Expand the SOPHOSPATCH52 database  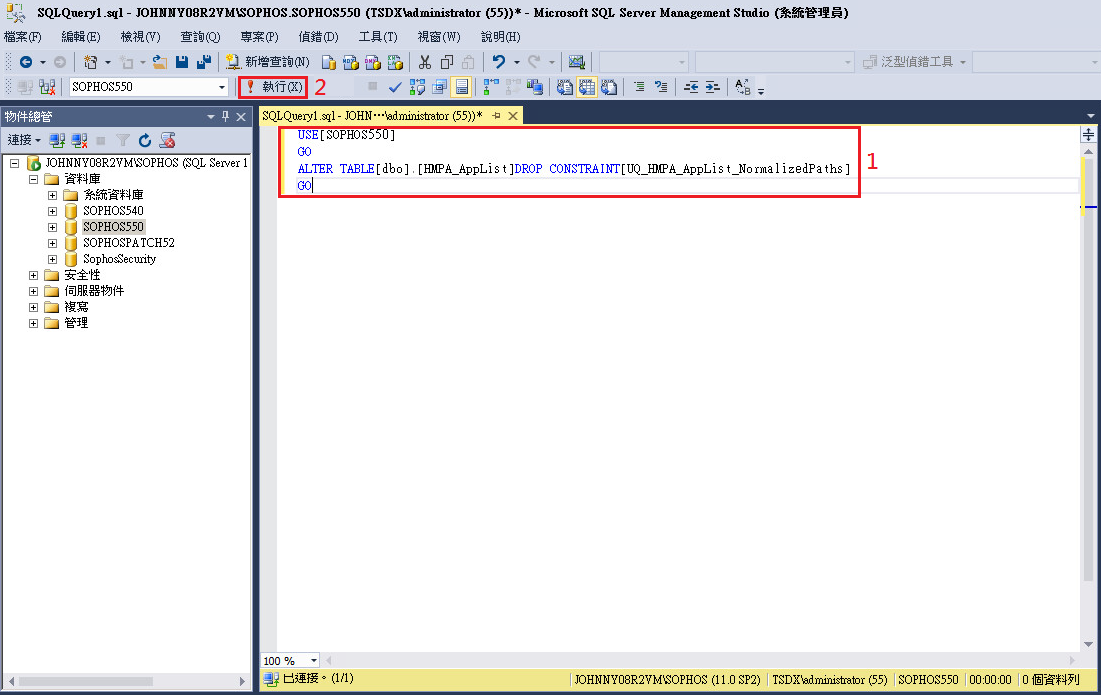pyautogui.click(x=52, y=244)
